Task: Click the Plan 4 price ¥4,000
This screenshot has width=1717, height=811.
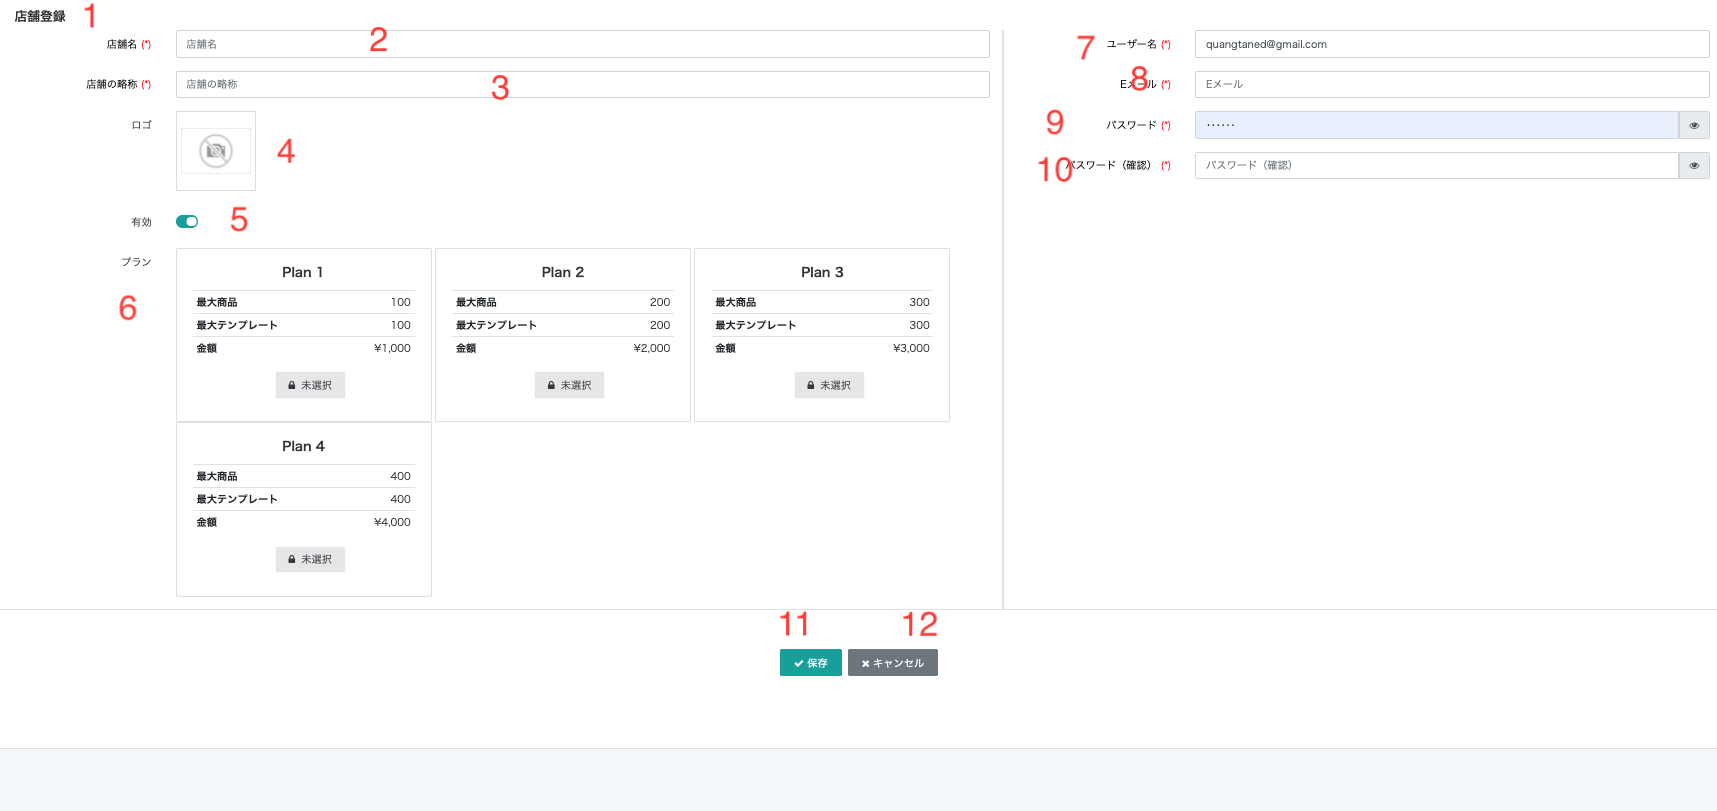Action: (x=392, y=522)
